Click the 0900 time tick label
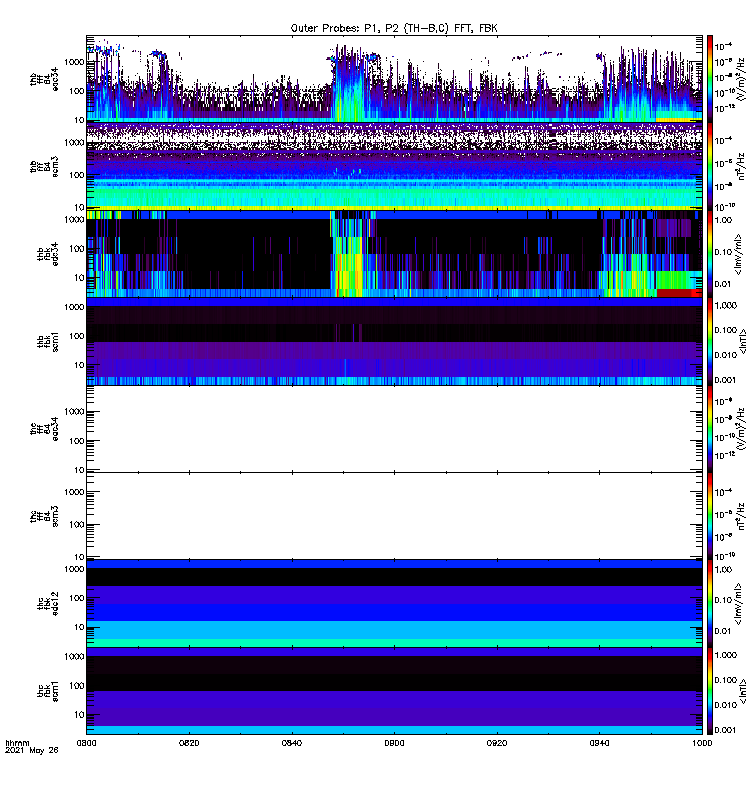 pos(394,743)
